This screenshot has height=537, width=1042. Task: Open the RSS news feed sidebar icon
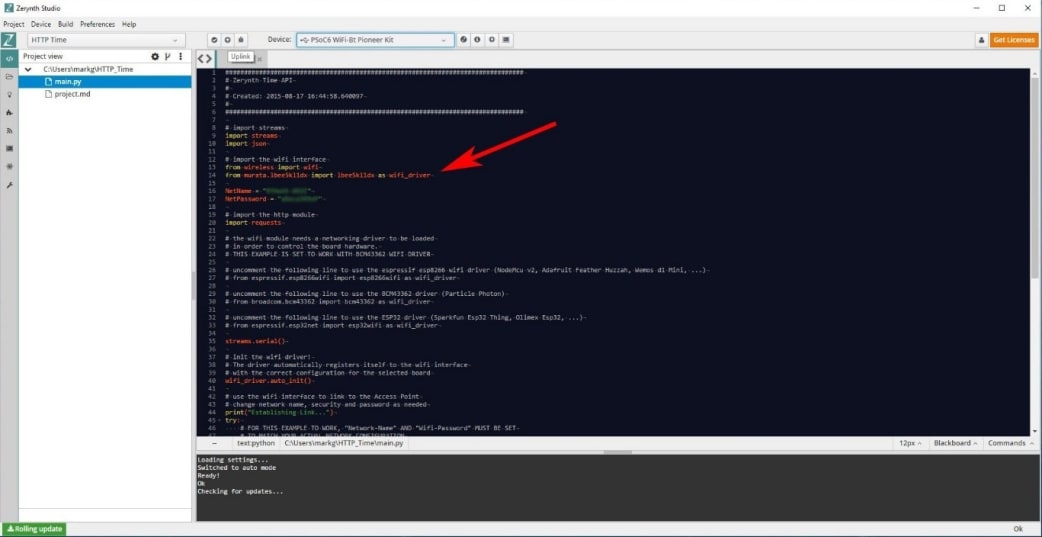9,130
